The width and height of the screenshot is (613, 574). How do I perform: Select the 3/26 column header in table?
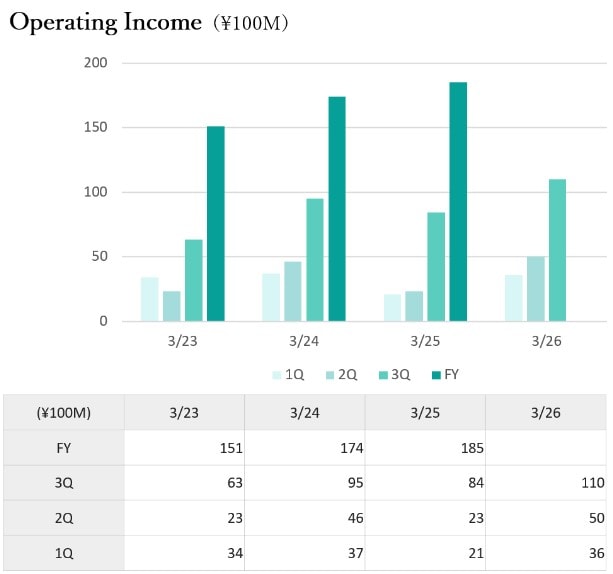coord(545,412)
